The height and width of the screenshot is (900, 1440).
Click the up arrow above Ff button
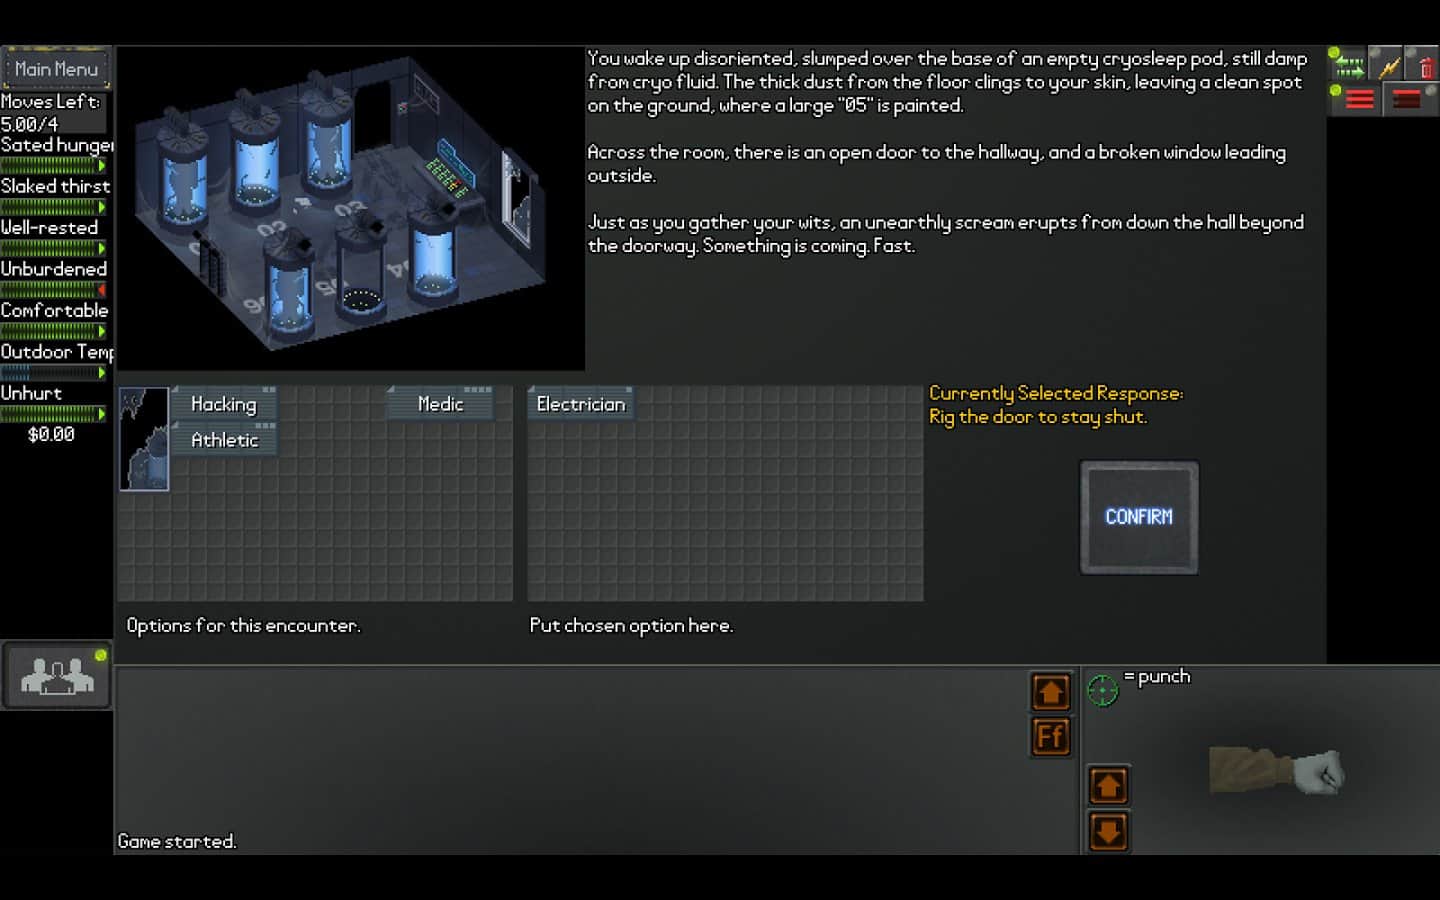point(1050,692)
